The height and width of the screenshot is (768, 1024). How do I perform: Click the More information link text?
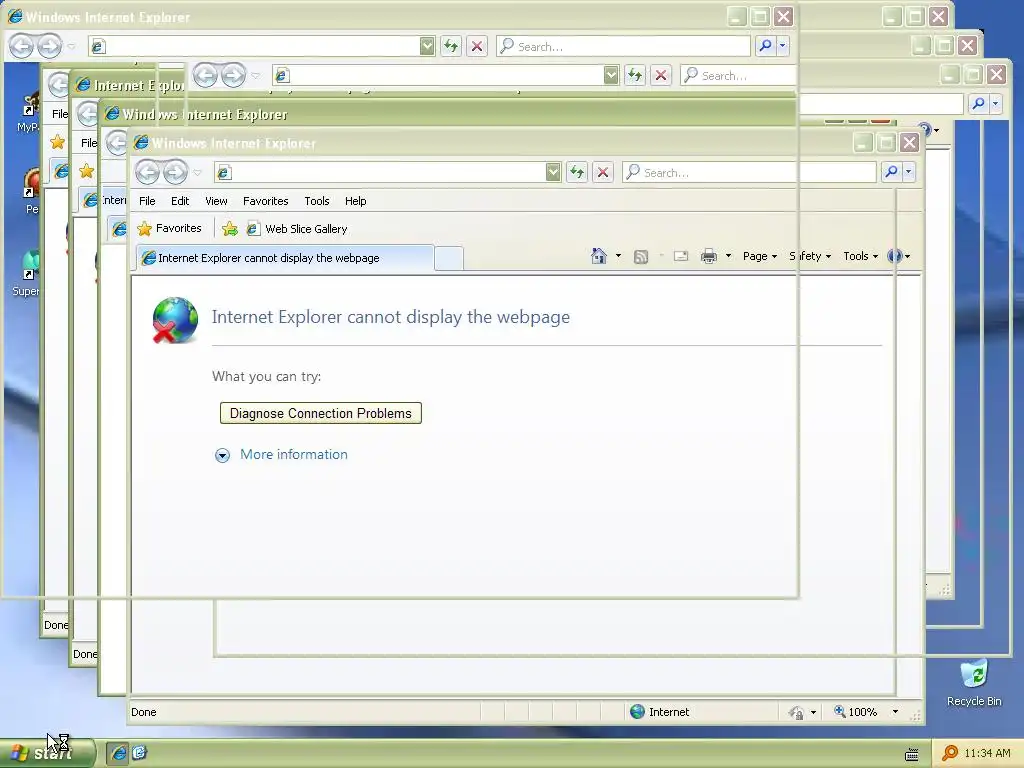pyautogui.click(x=294, y=455)
